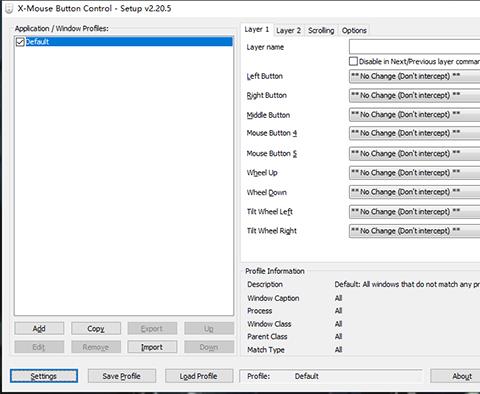Open the Left Button action dropdown
Screen dimensions: 480x394
(414, 76)
